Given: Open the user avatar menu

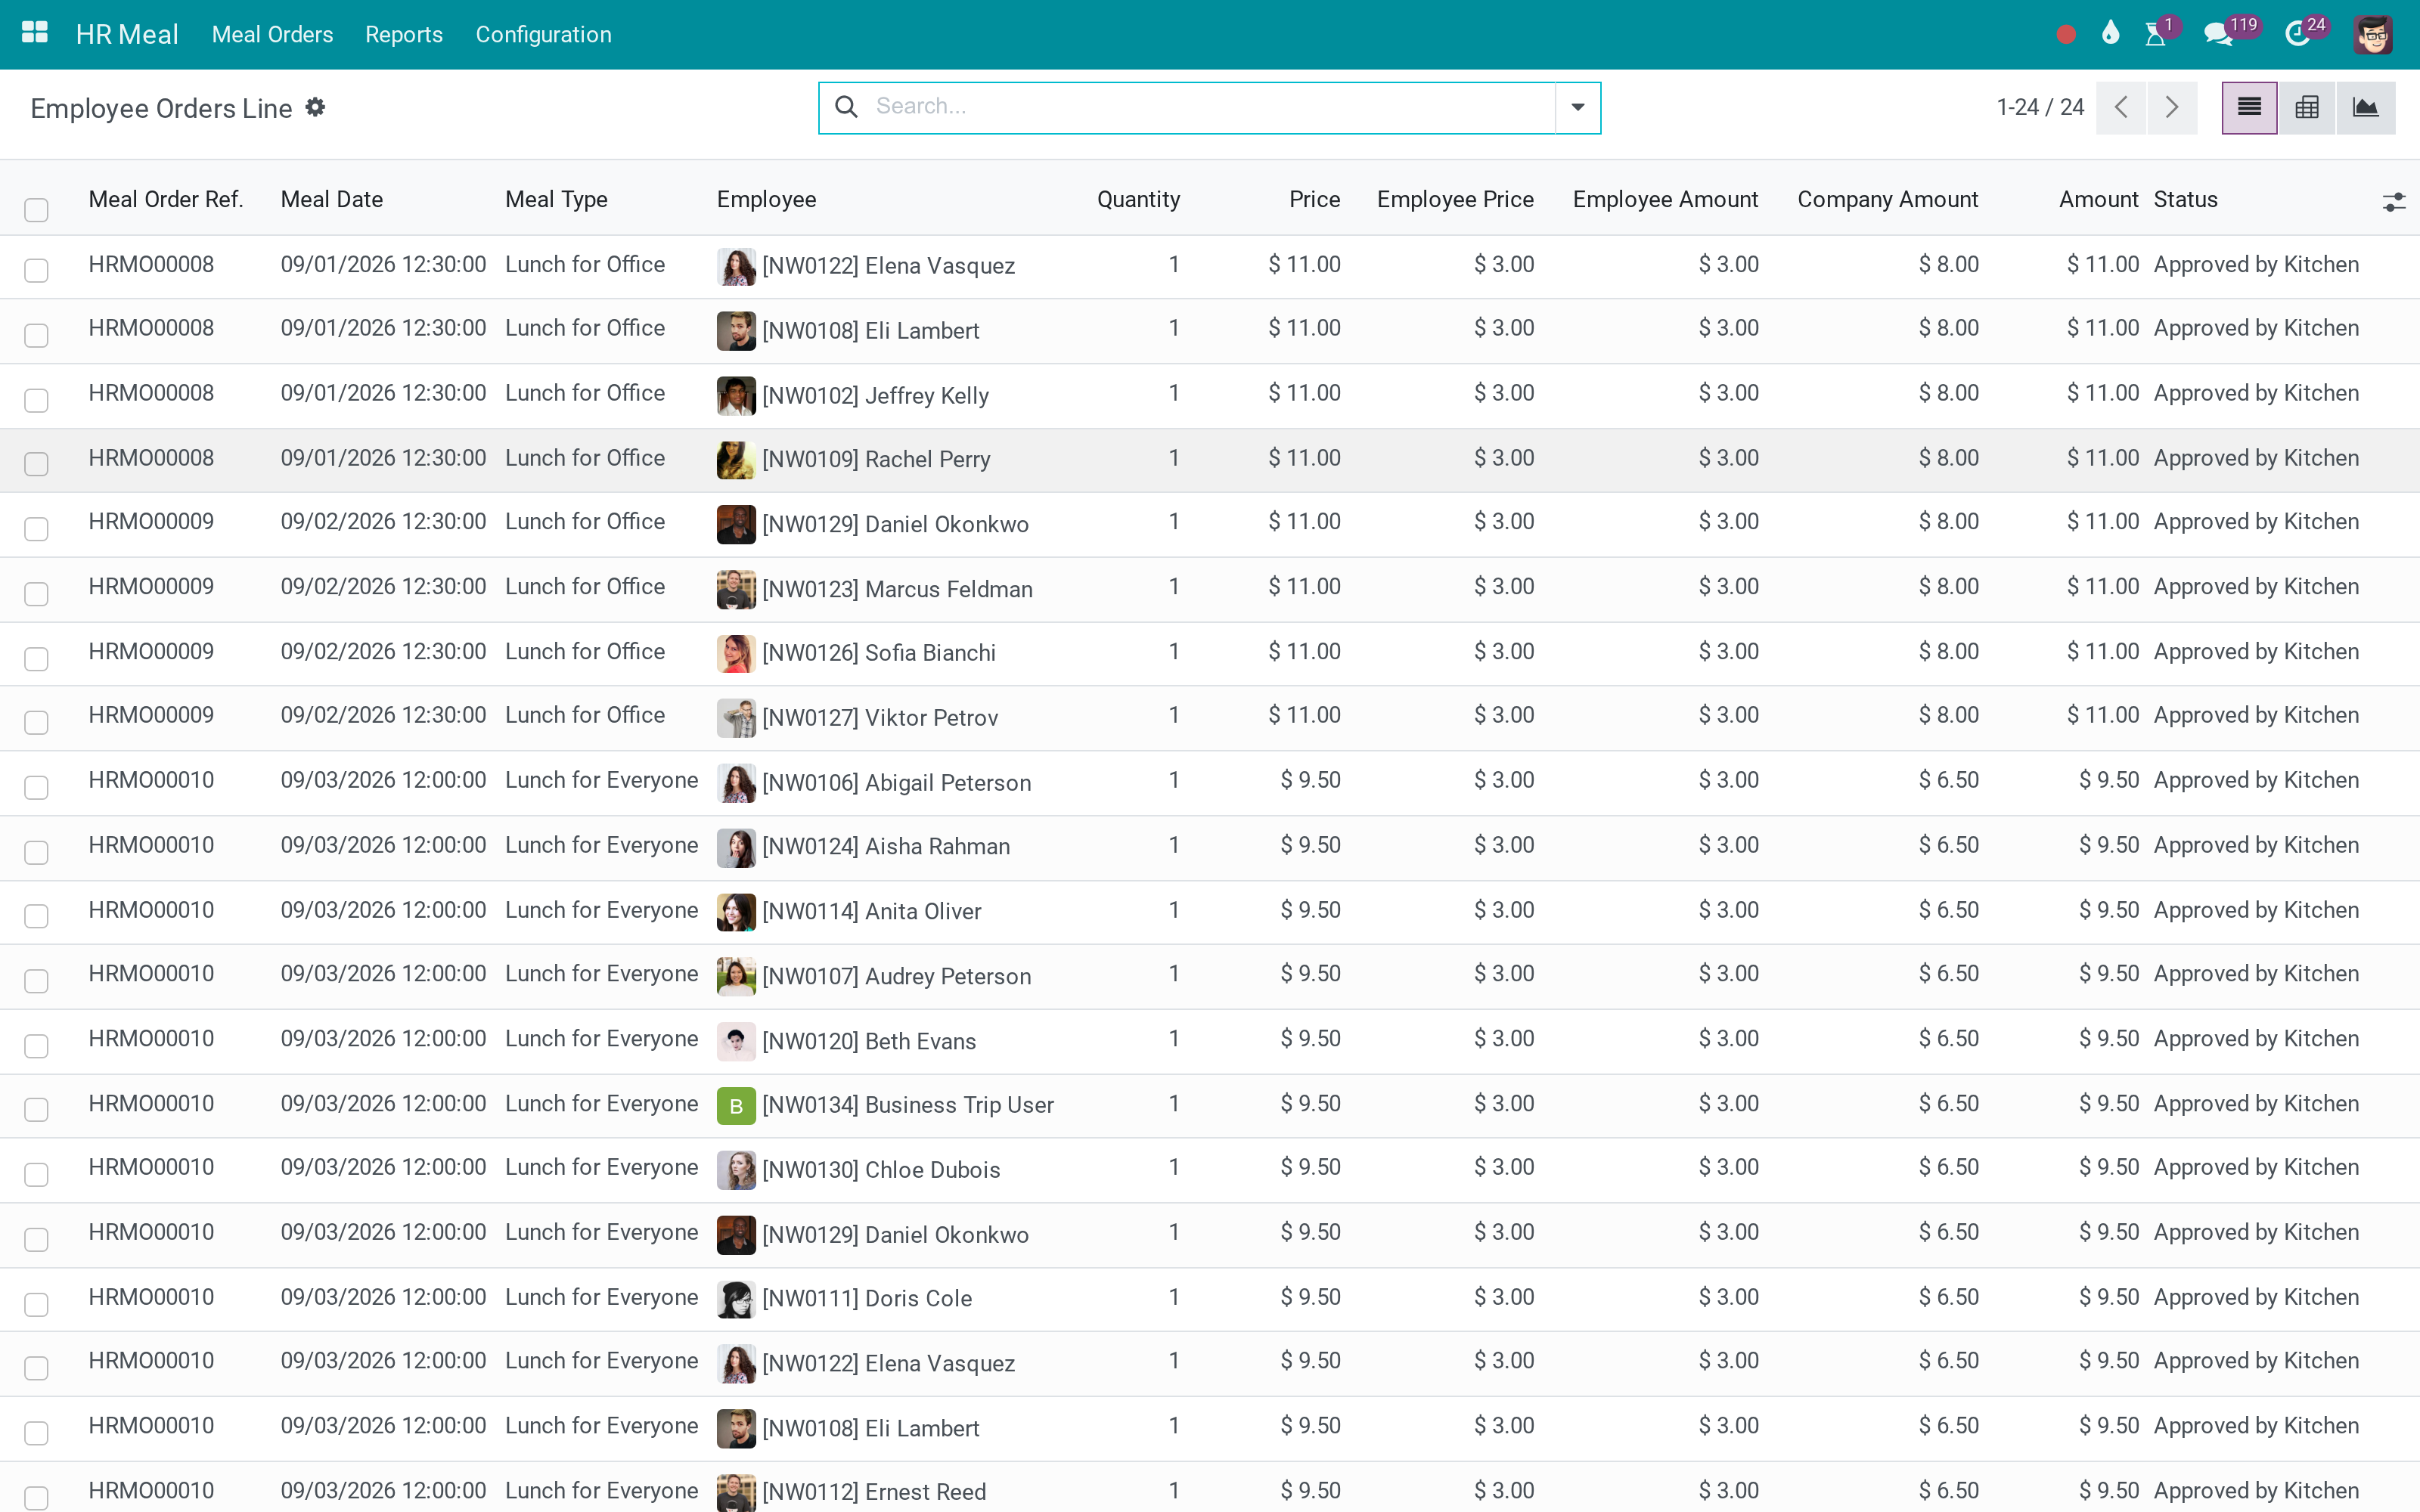Looking at the screenshot, I should 2373,35.
